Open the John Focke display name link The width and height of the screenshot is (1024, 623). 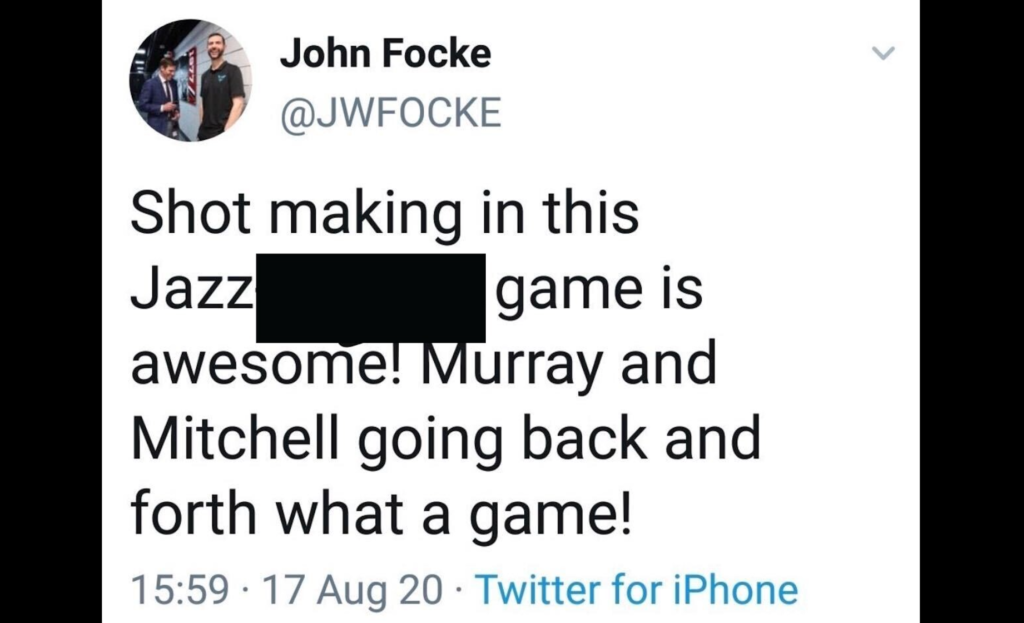coord(385,53)
